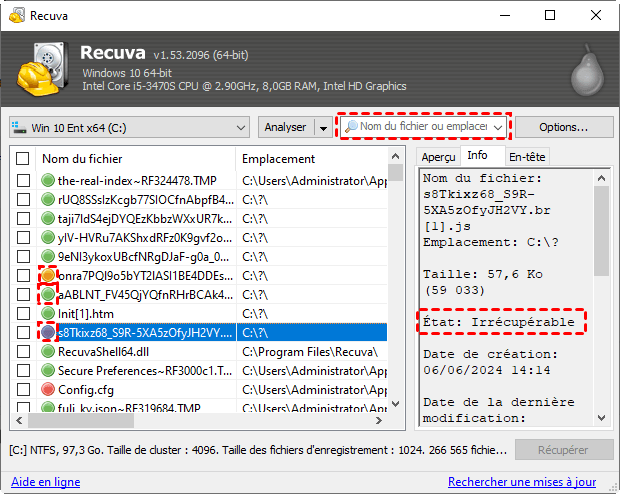620x494 pixels.
Task: Click the Recuva hard-hat drive logo
Action: (x=42, y=69)
